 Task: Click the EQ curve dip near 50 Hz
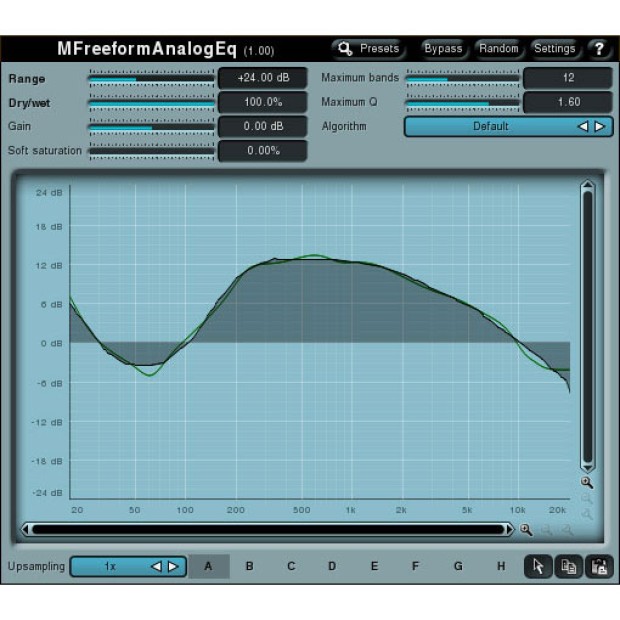[x=150, y=374]
